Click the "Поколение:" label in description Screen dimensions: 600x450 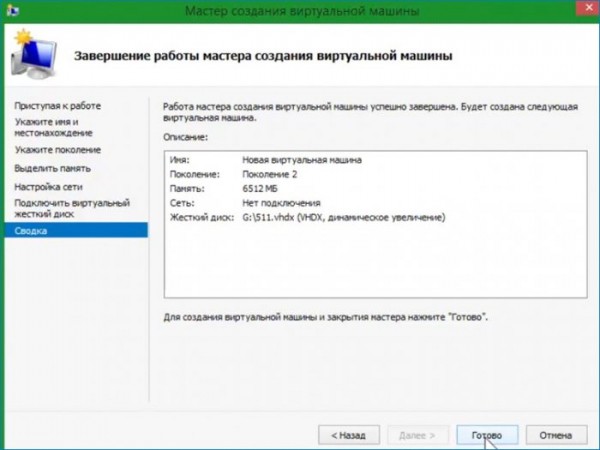(195, 174)
